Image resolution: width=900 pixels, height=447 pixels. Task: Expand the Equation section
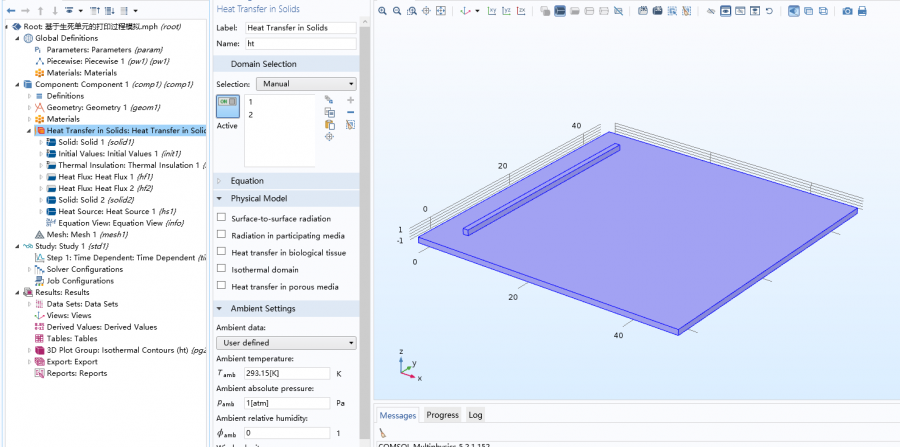247,181
